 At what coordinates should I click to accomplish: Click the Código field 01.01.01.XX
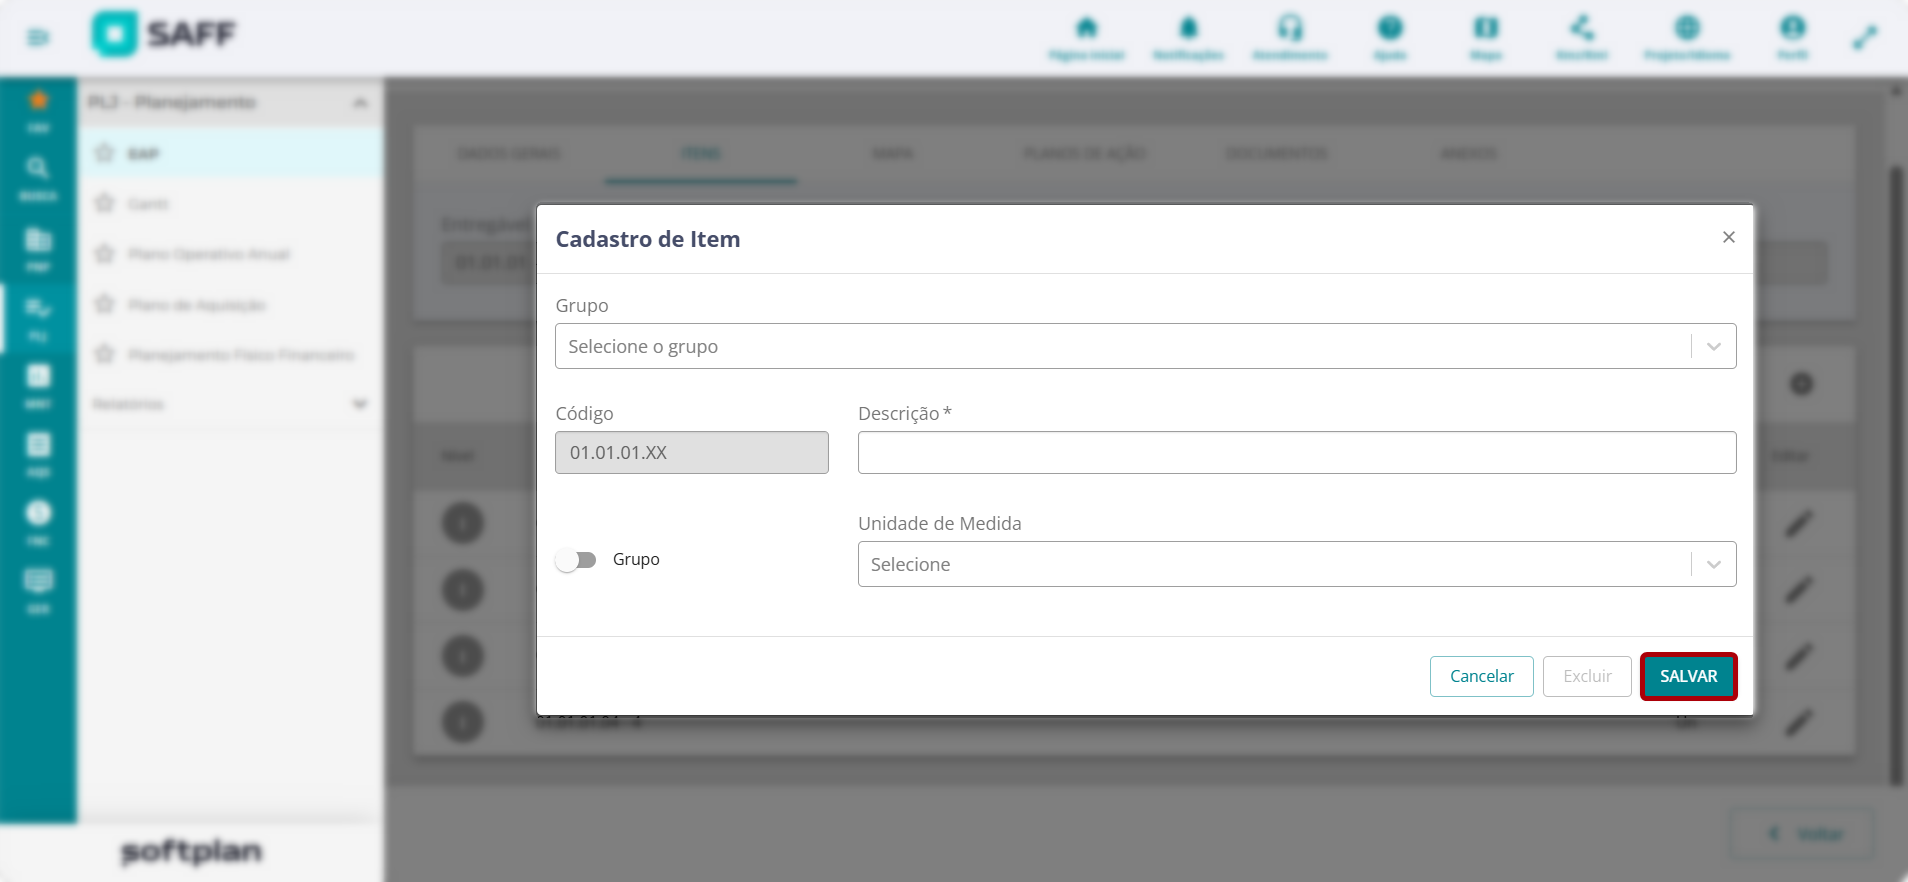pyautogui.click(x=692, y=453)
